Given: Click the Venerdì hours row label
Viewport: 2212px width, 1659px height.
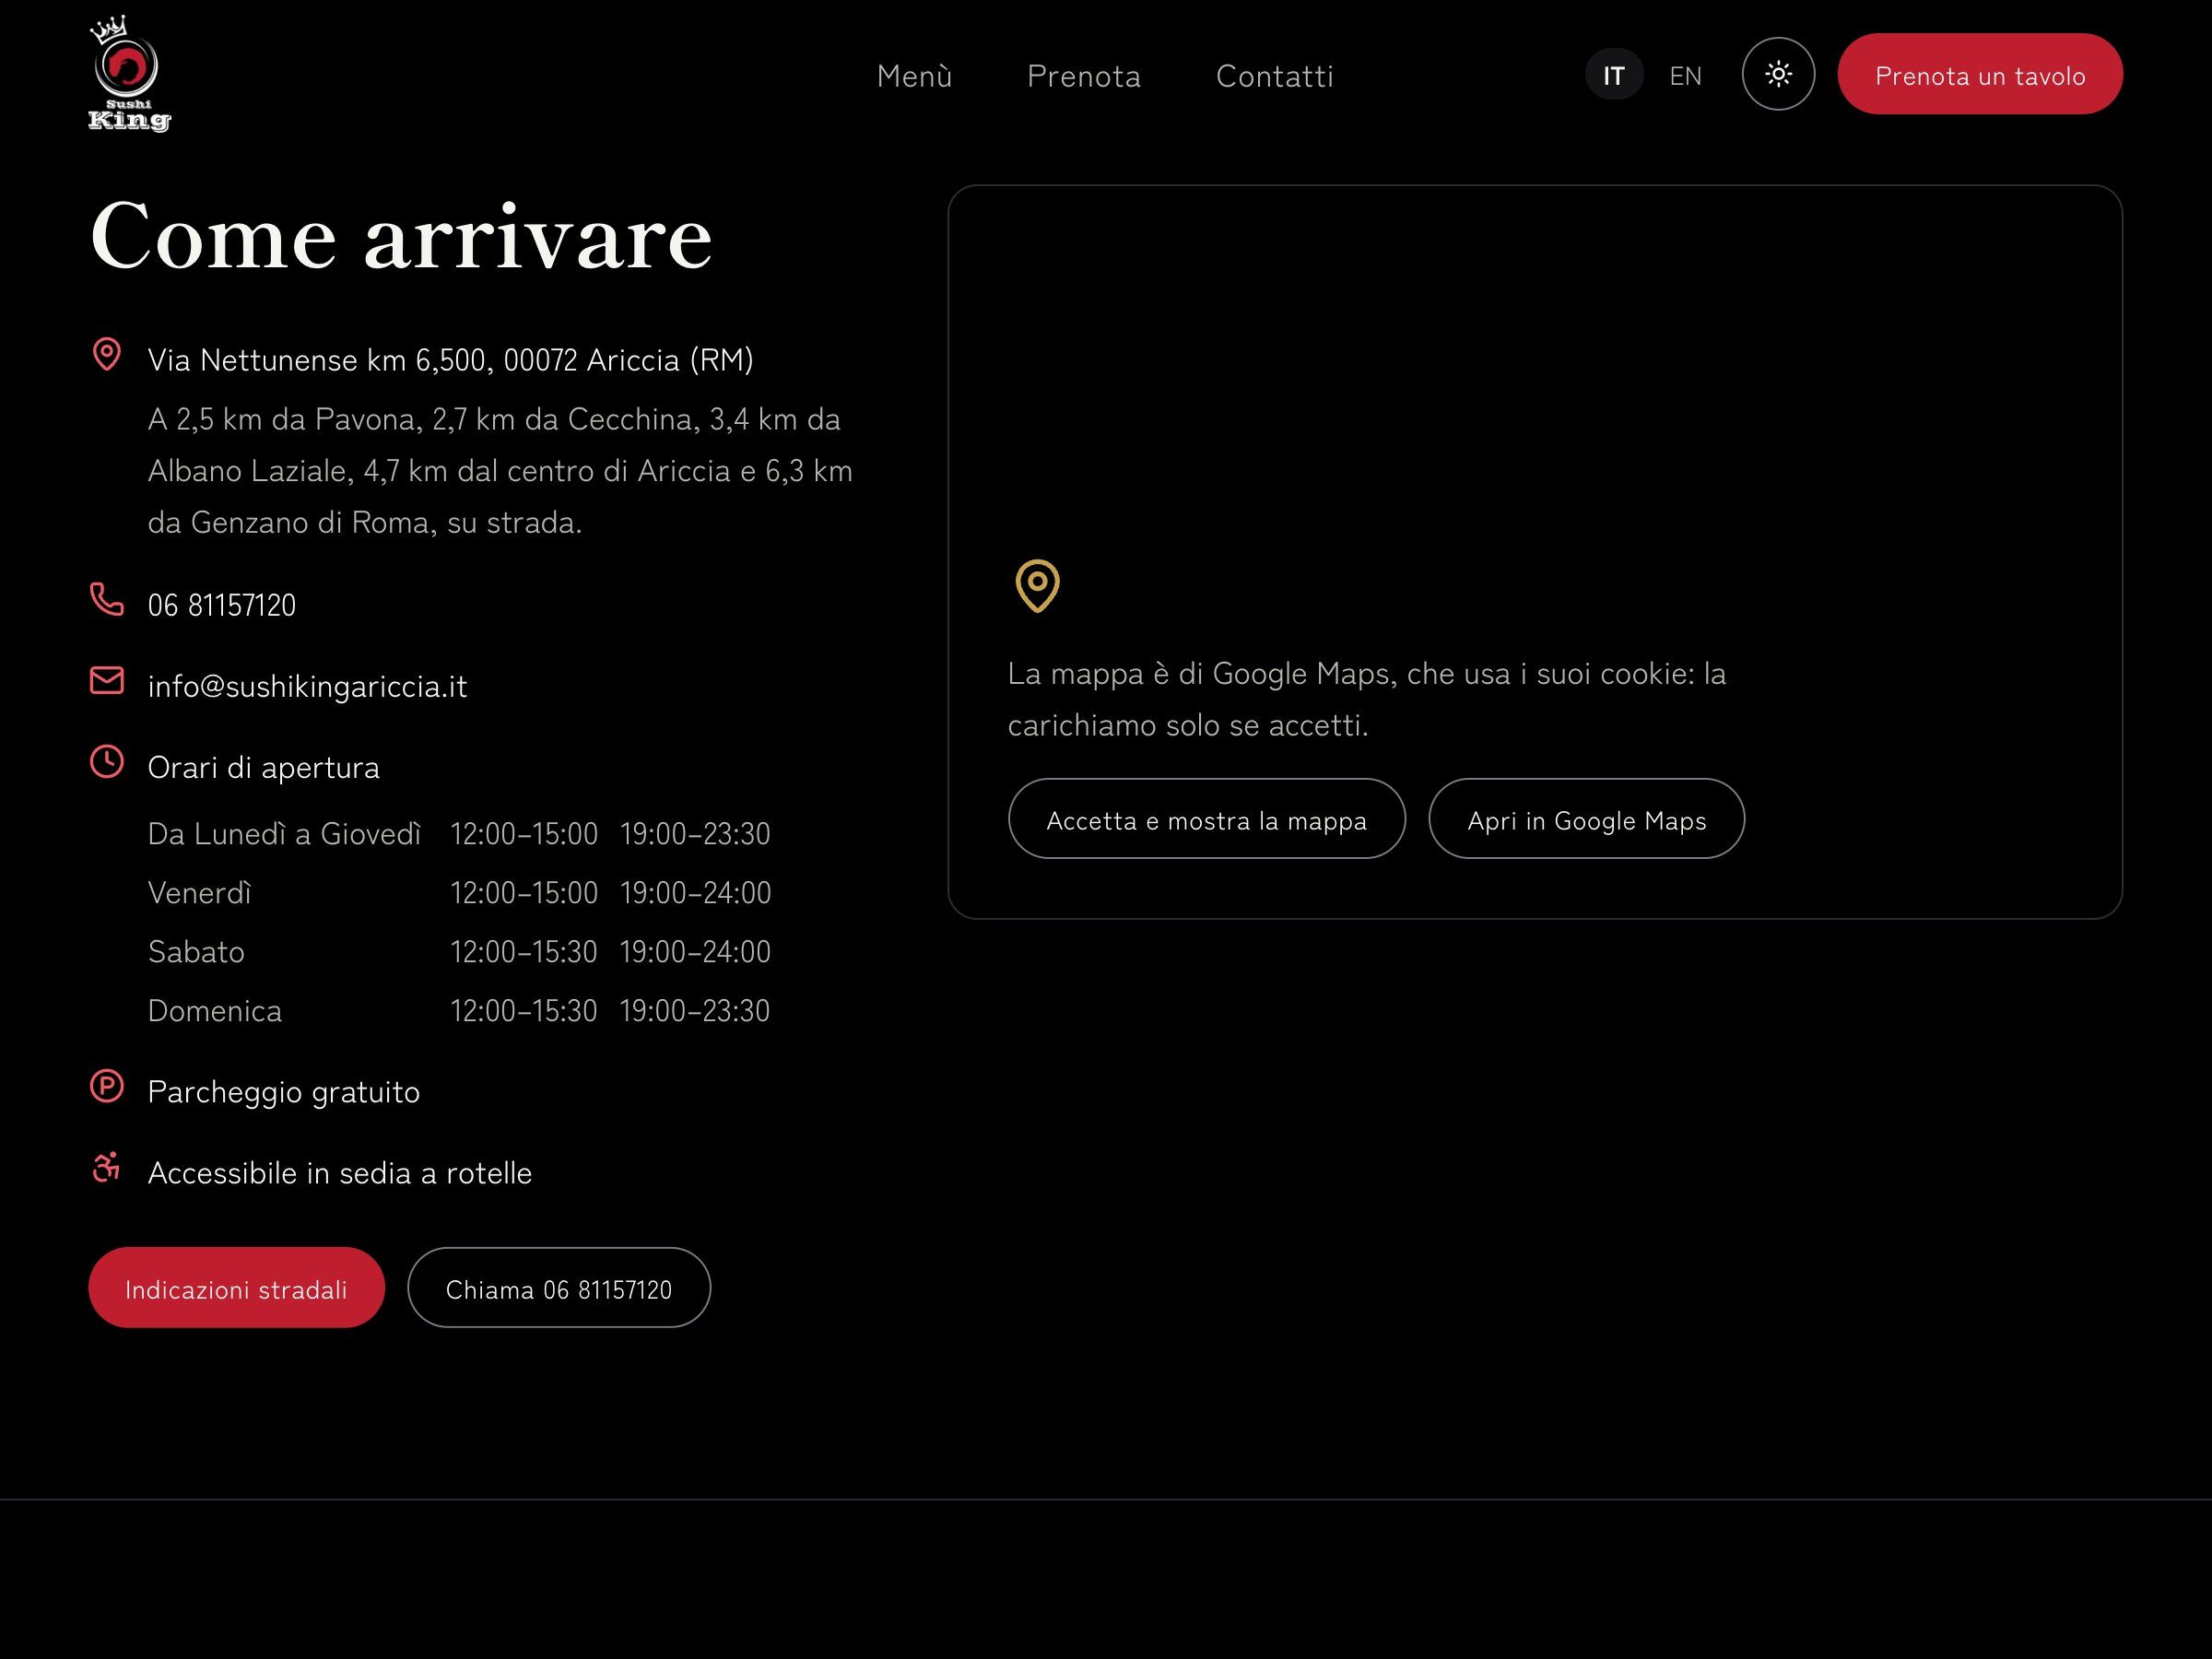Looking at the screenshot, I should coord(199,893).
